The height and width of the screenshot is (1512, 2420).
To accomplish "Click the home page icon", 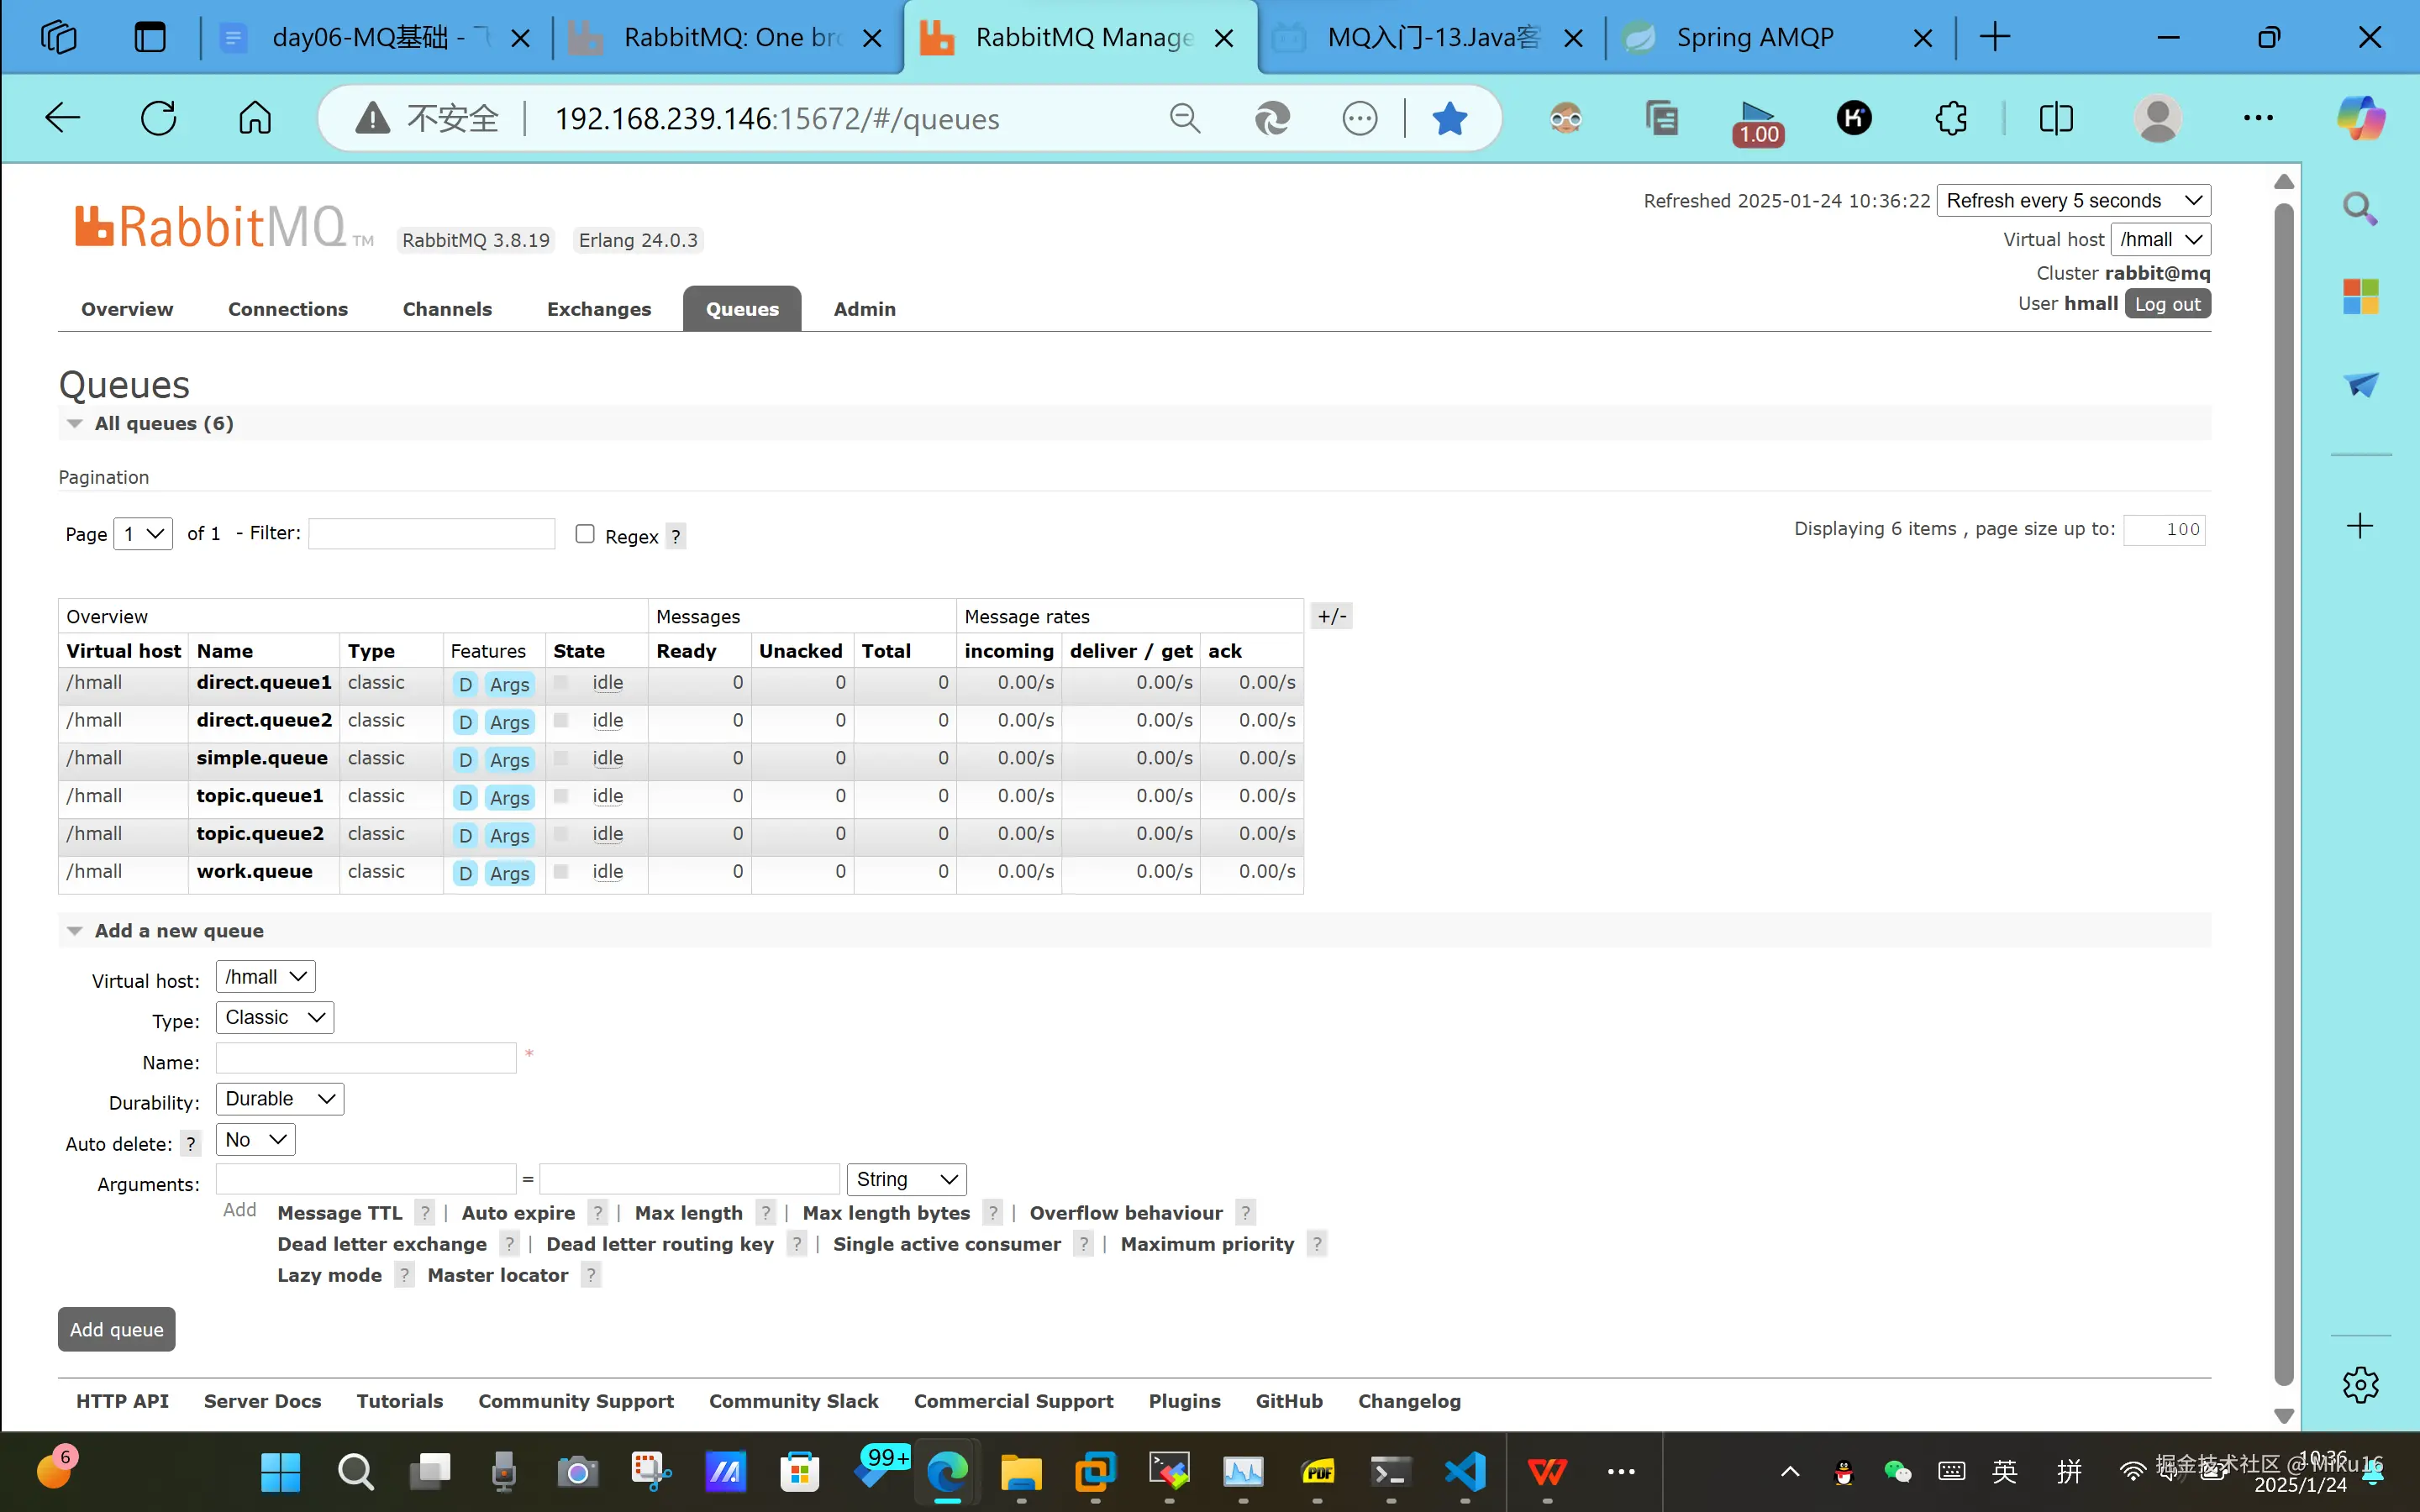I will pyautogui.click(x=254, y=118).
